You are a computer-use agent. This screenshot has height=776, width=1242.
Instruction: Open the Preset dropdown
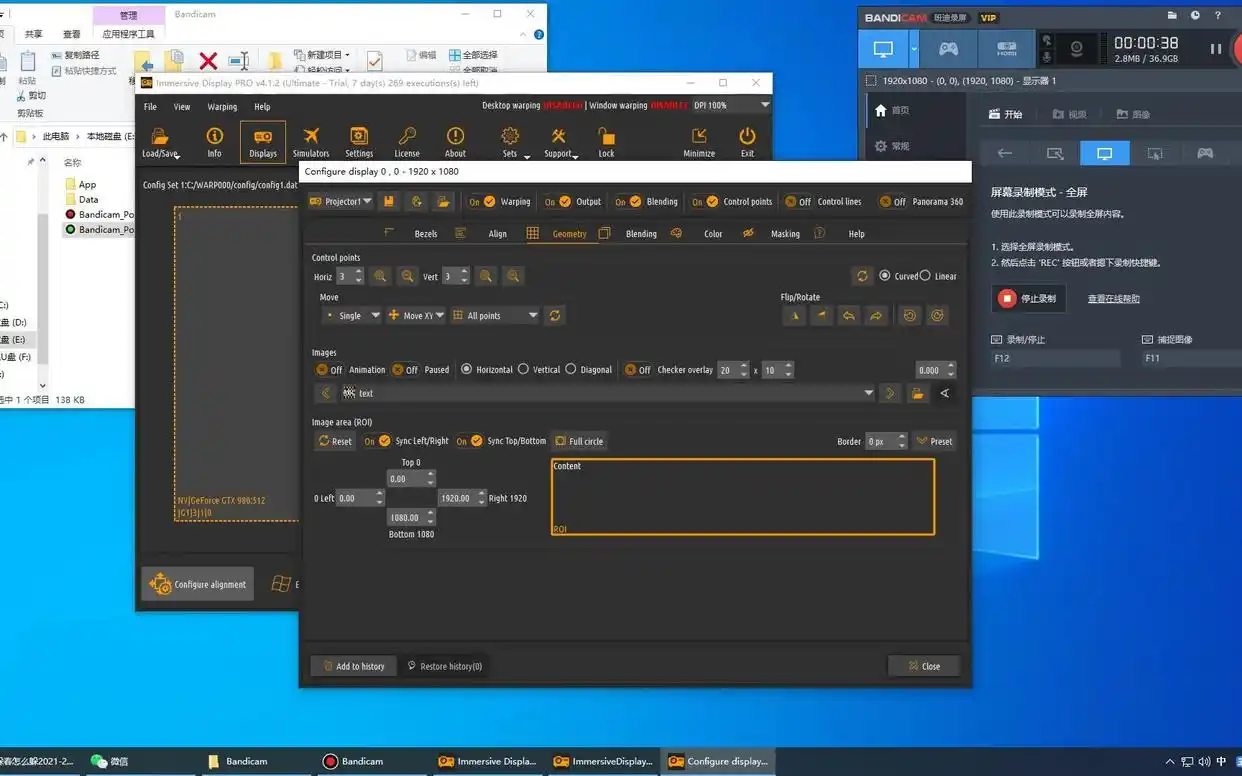coord(934,441)
